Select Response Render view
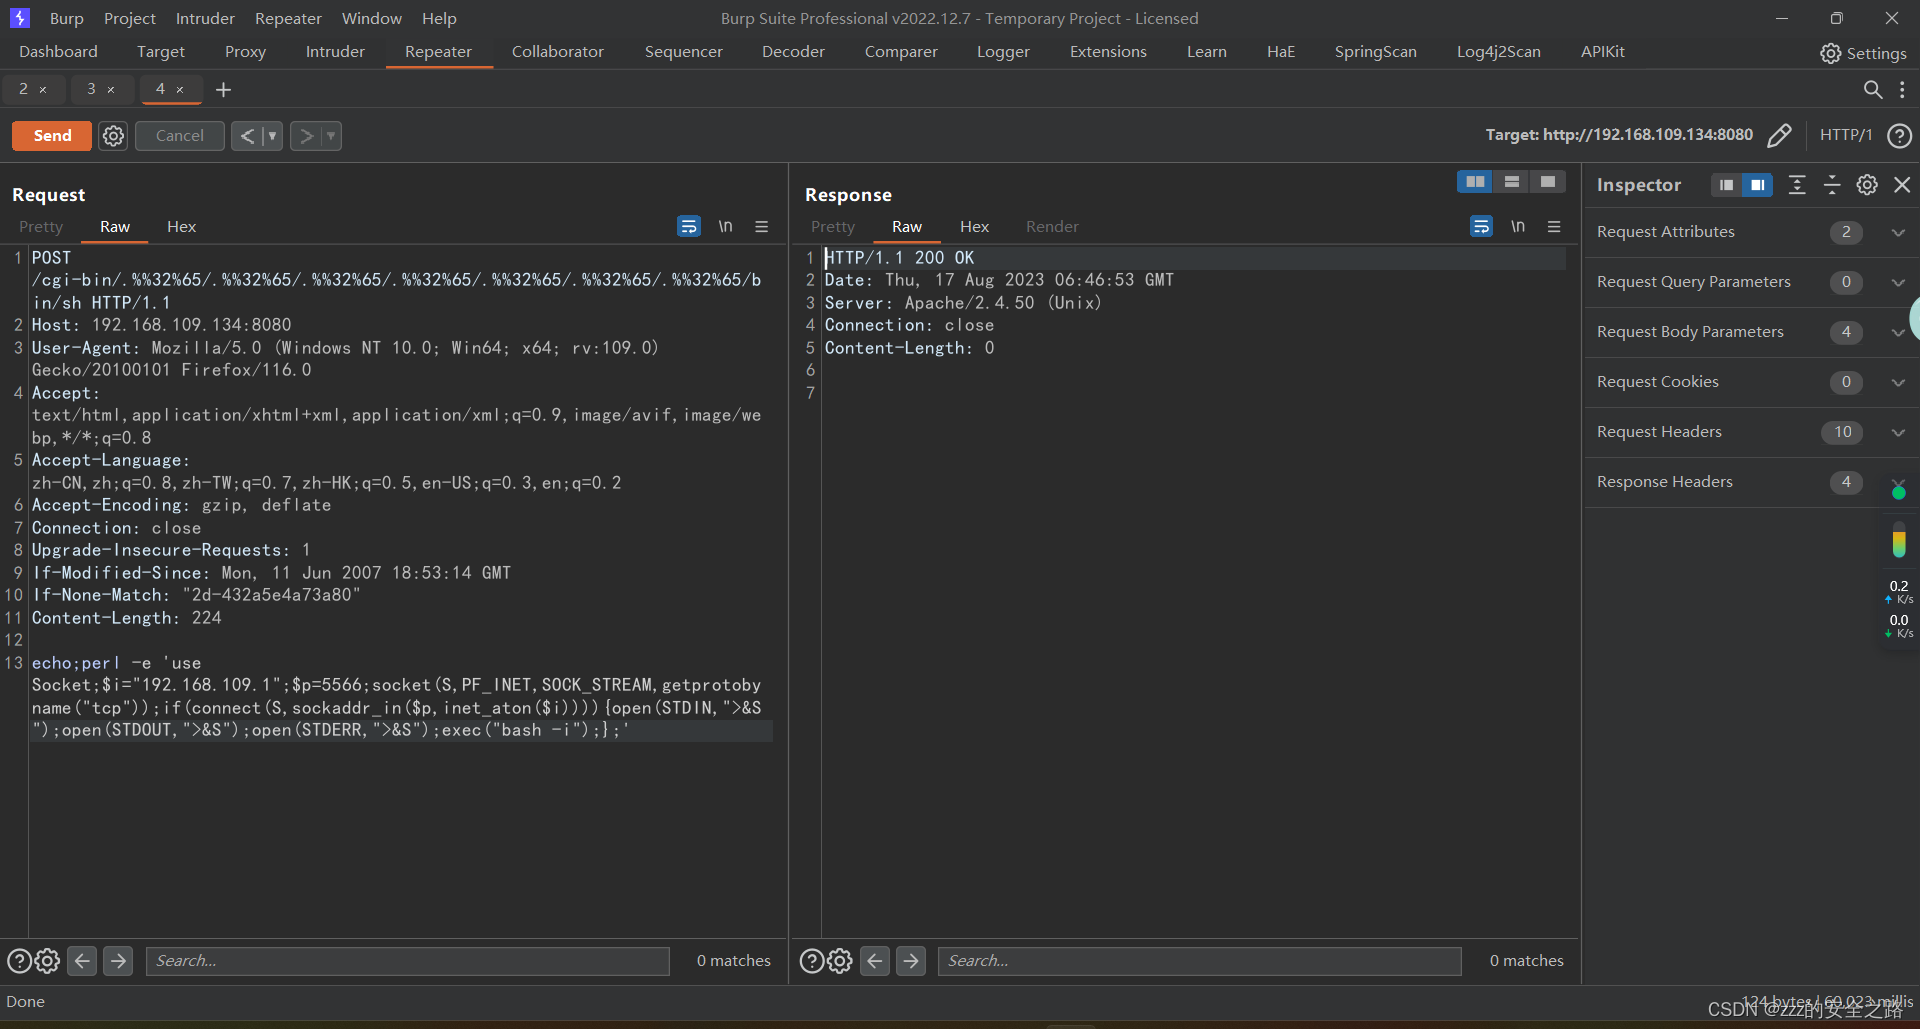The height and width of the screenshot is (1029, 1920). click(1052, 227)
